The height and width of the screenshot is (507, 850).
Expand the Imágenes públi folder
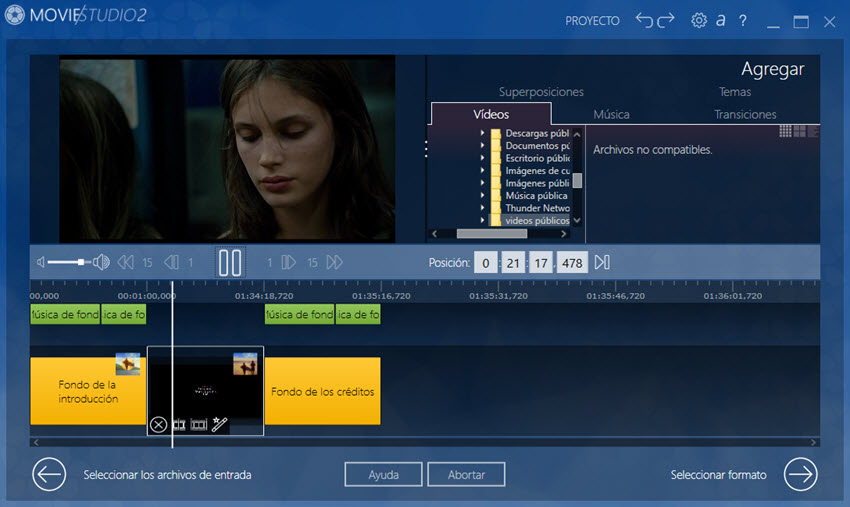click(482, 183)
